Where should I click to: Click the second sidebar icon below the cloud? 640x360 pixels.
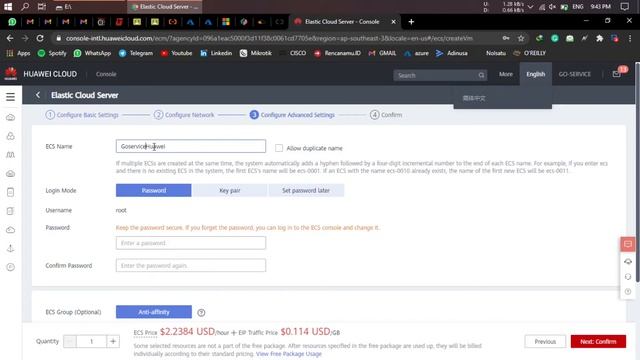pos(11,136)
